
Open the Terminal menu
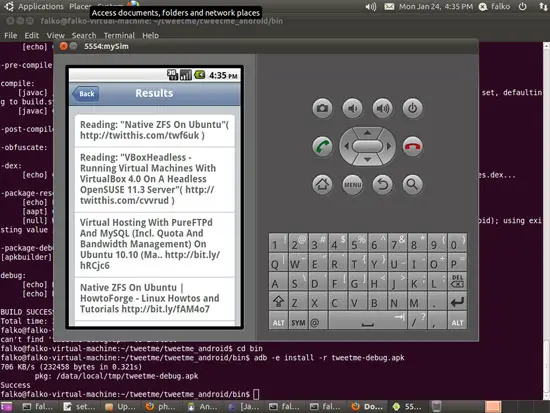point(119,35)
